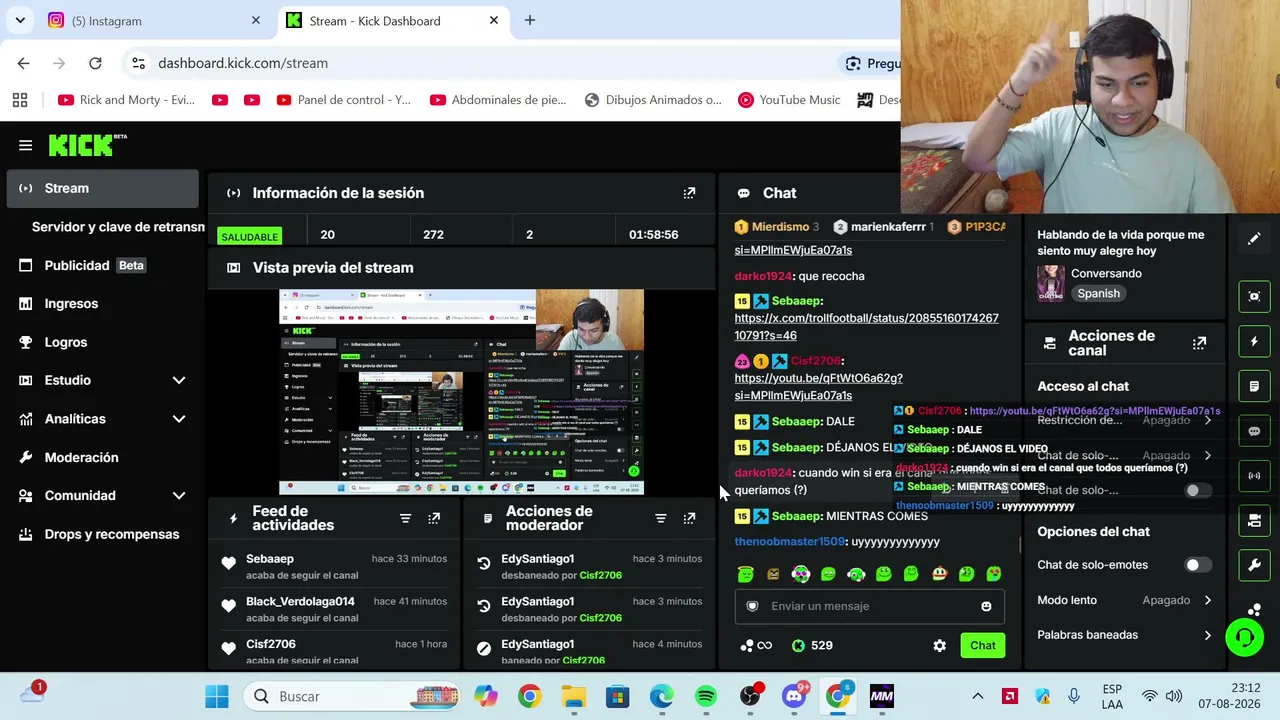Select Stream in the sidebar
Screen dimensions: 1280x720
point(102,188)
